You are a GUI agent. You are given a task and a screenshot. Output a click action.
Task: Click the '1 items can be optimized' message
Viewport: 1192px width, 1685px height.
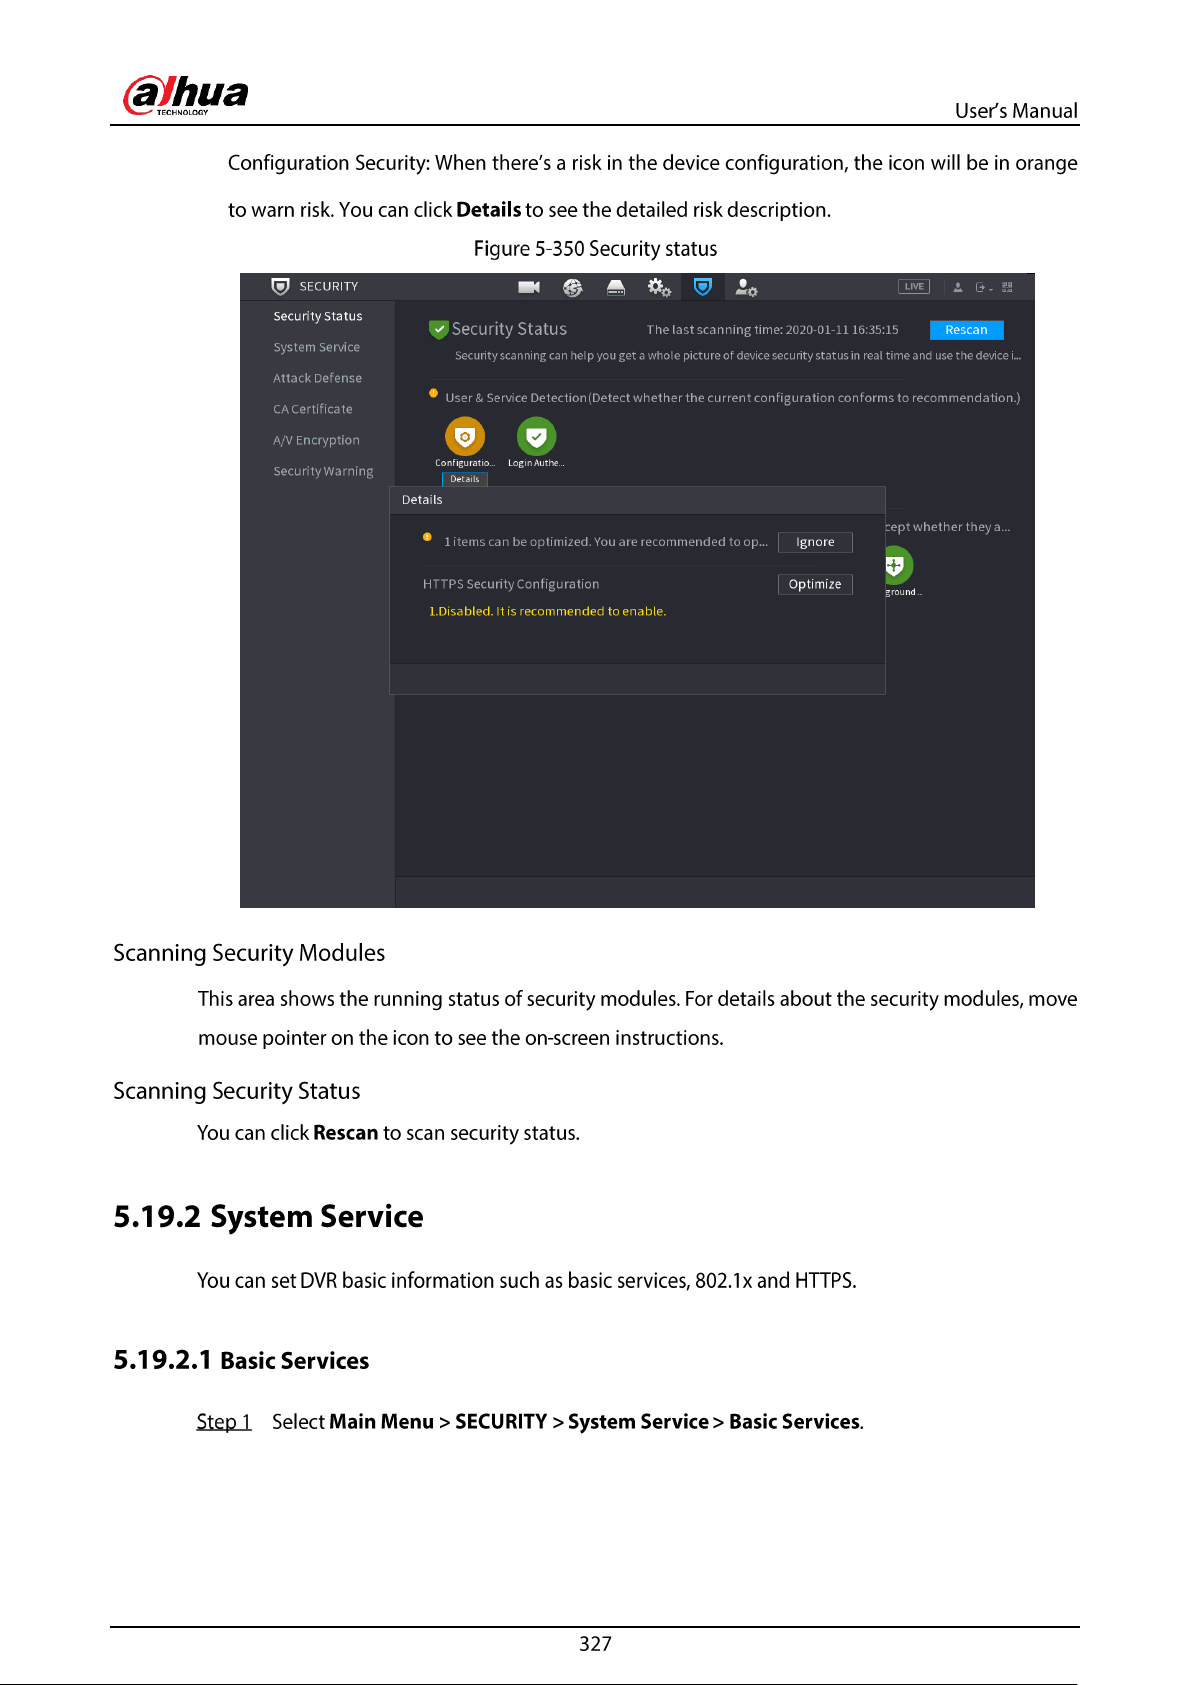tap(606, 542)
